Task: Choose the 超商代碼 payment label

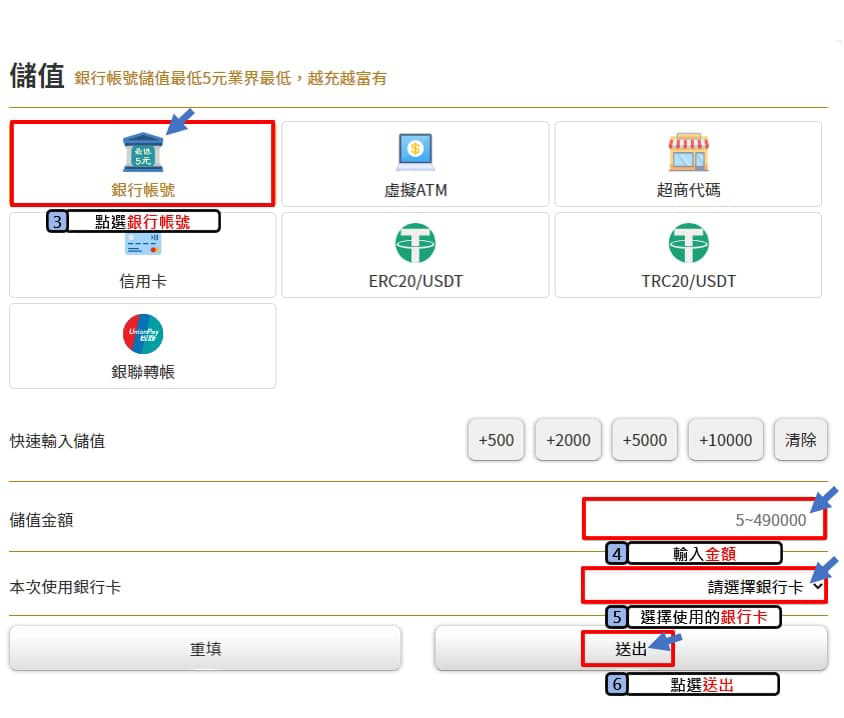Action: pos(688,189)
